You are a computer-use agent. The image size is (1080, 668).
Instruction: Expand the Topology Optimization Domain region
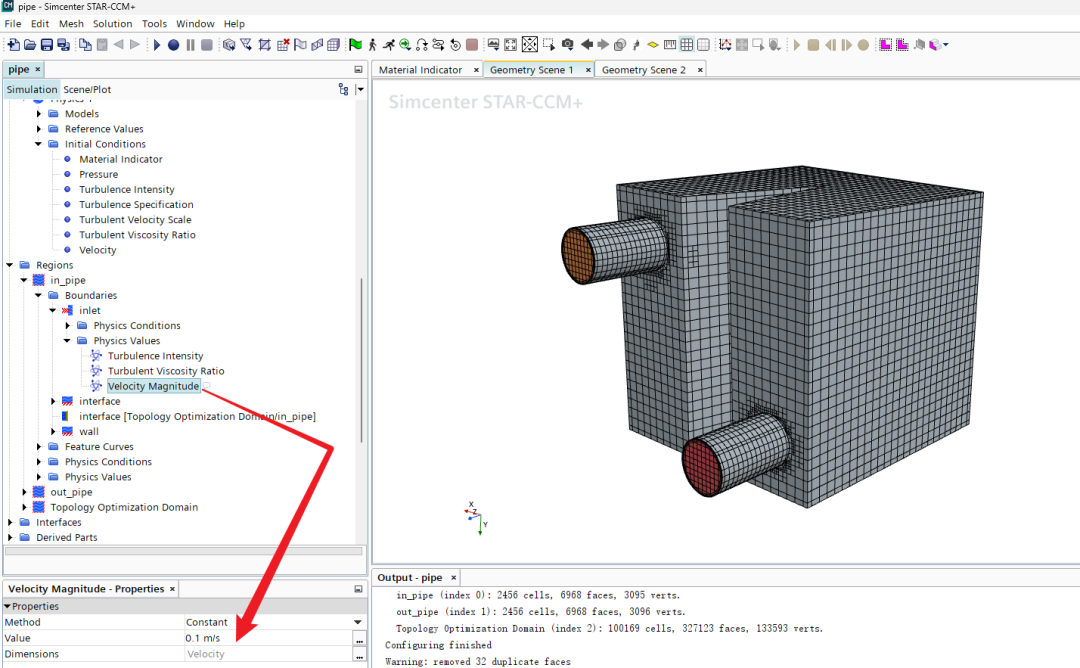[24, 508]
